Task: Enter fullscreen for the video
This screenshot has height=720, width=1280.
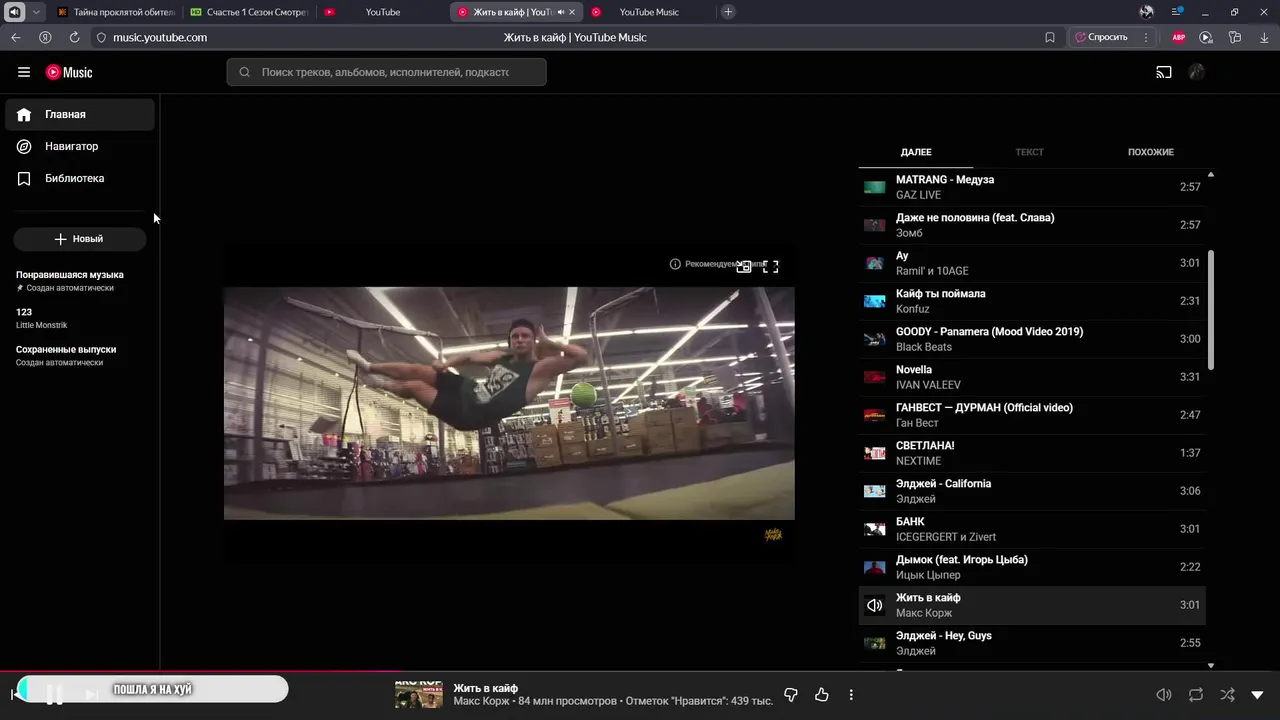Action: click(771, 266)
